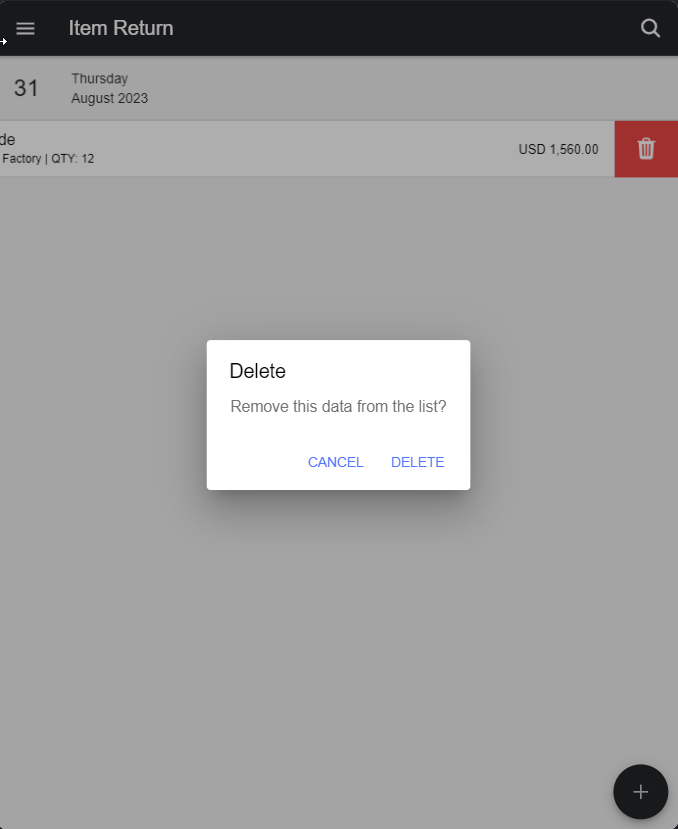Click the "Delete" dialog title

point(257,371)
